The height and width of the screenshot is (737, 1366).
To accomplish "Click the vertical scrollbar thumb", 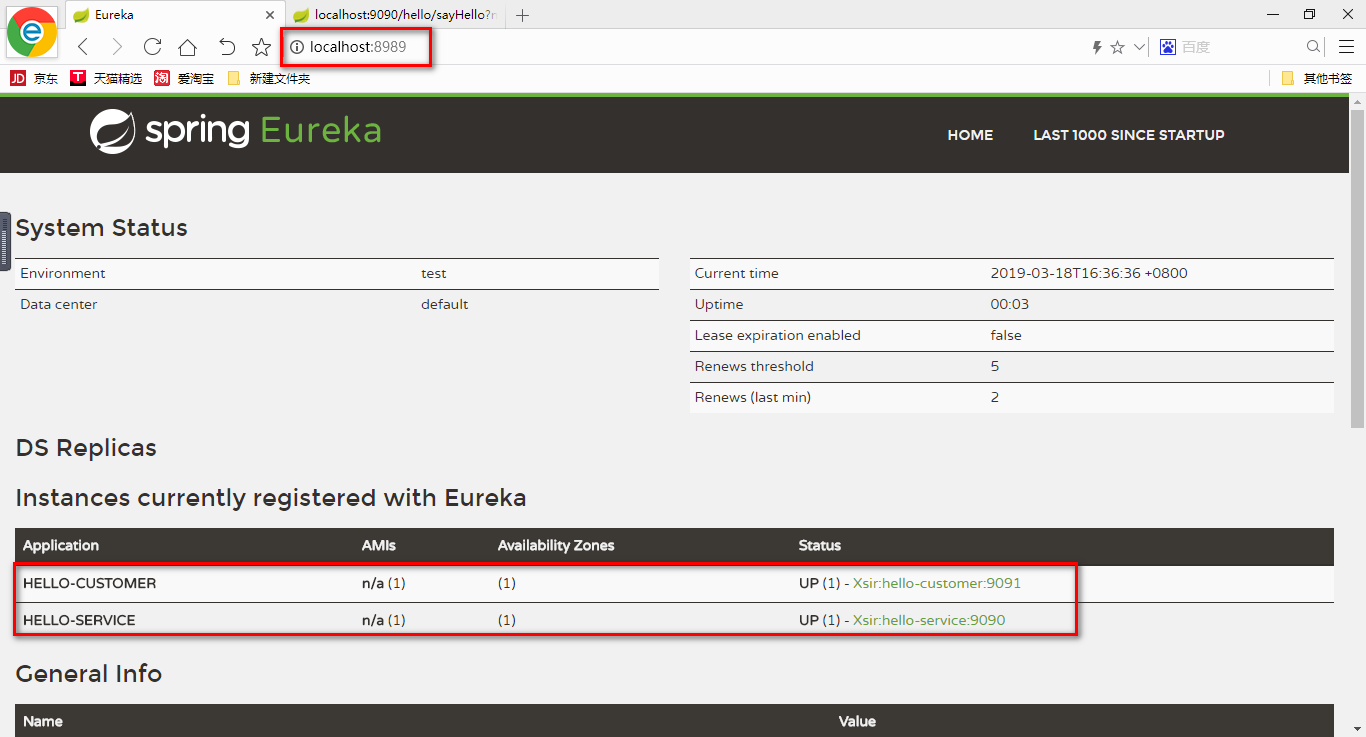I will (1357, 268).
